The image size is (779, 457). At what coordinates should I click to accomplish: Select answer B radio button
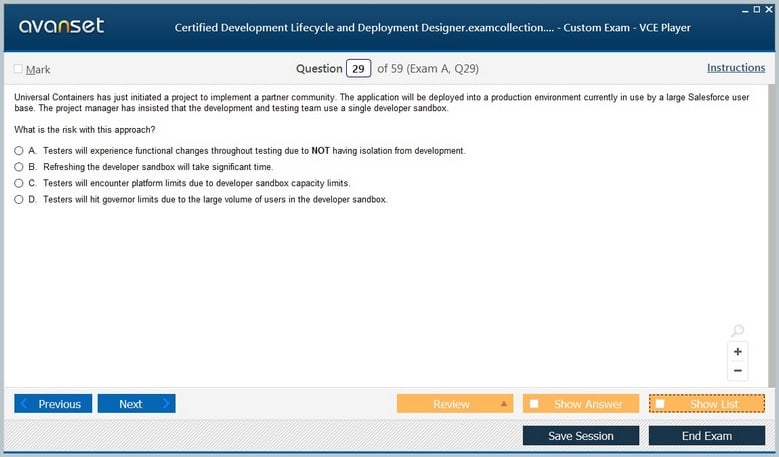tap(19, 167)
